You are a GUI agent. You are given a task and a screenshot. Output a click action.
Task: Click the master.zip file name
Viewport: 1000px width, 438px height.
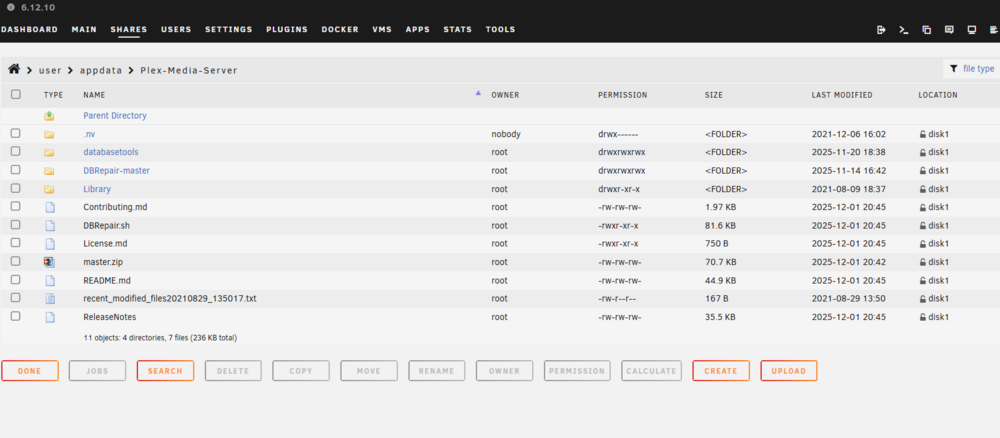102,262
